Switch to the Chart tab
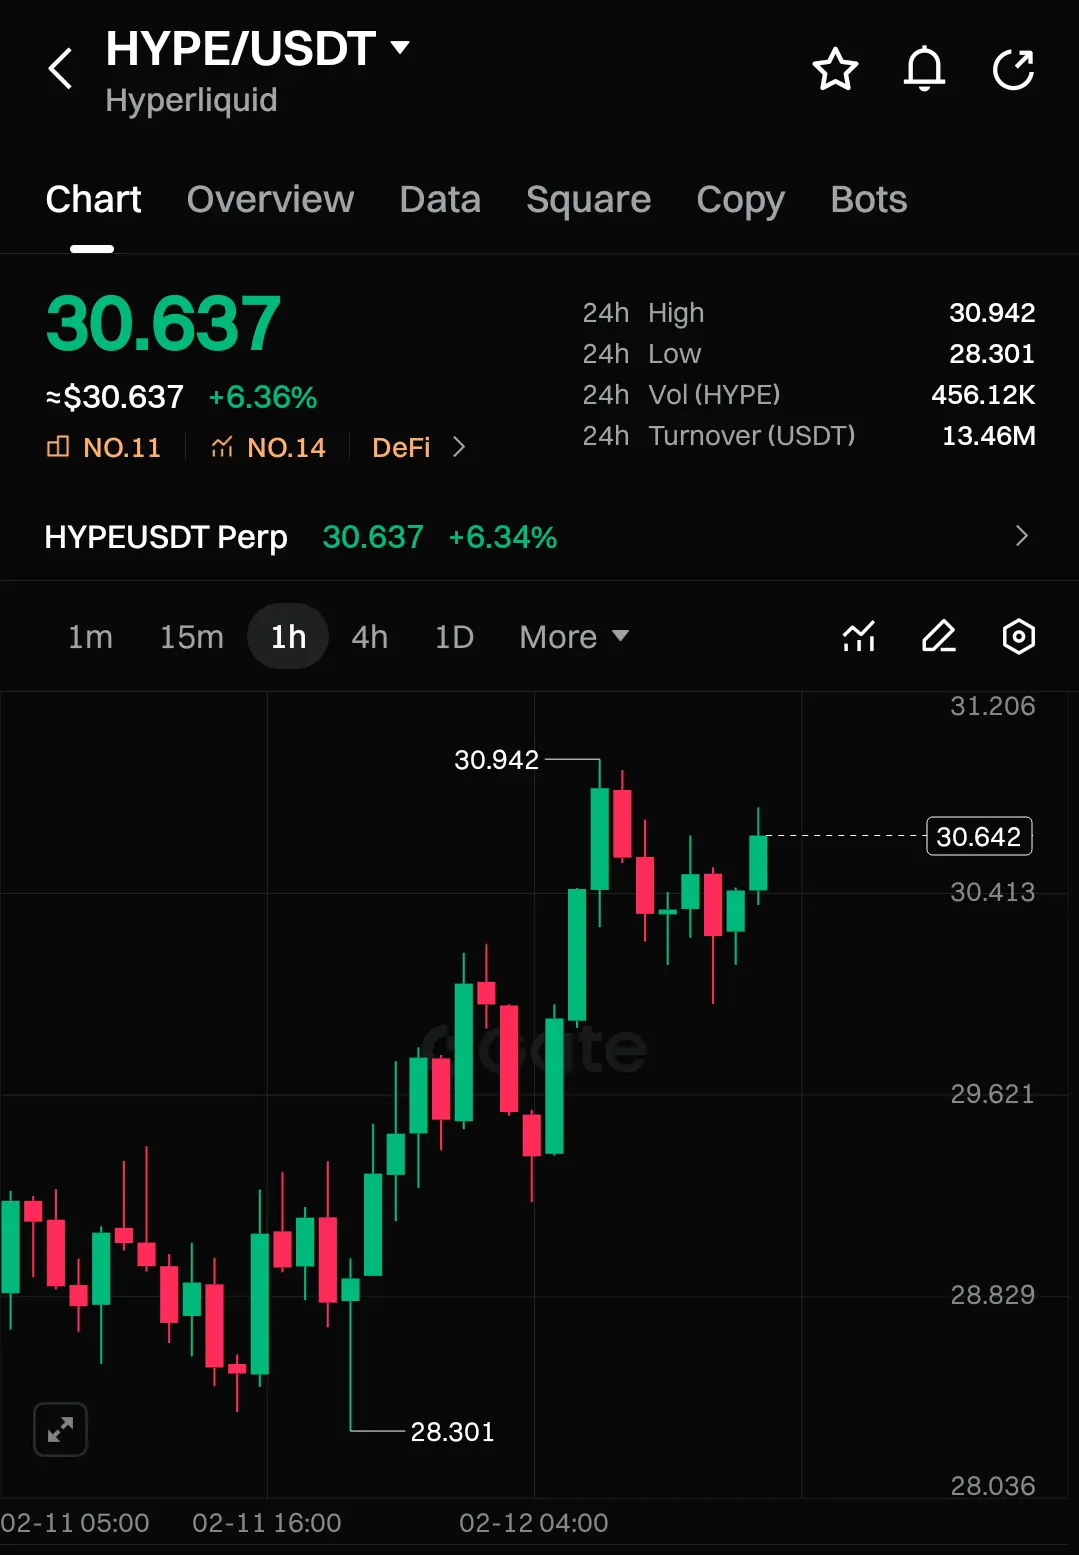This screenshot has width=1079, height=1555. pos(94,200)
